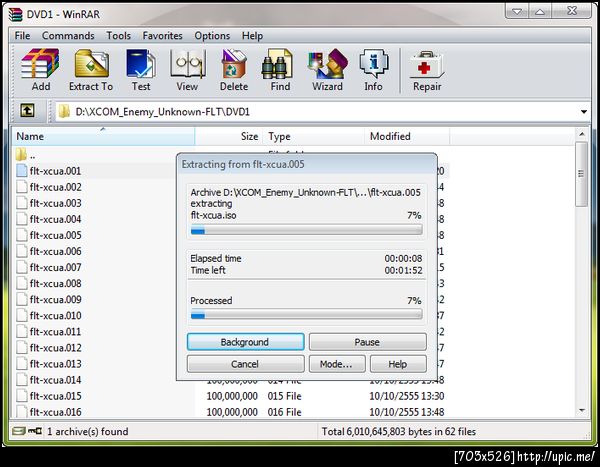
Task: Open the Favorites menu
Action: pos(163,36)
